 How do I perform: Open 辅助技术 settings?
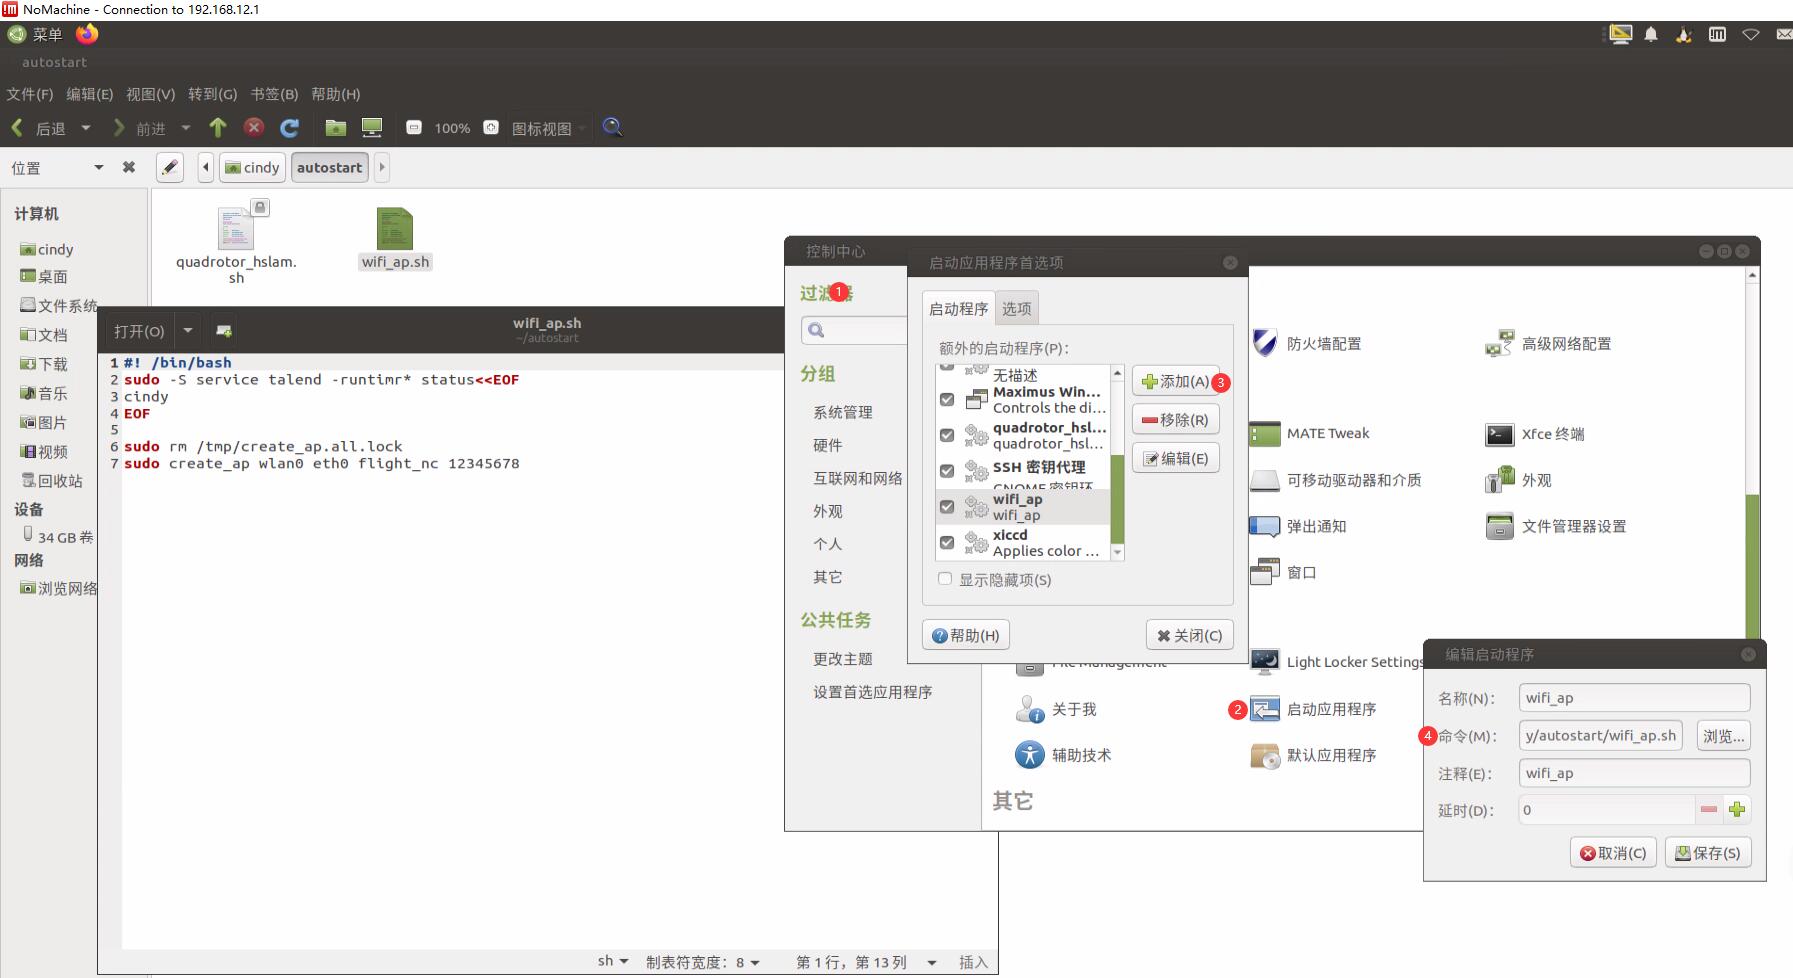pos(1062,755)
